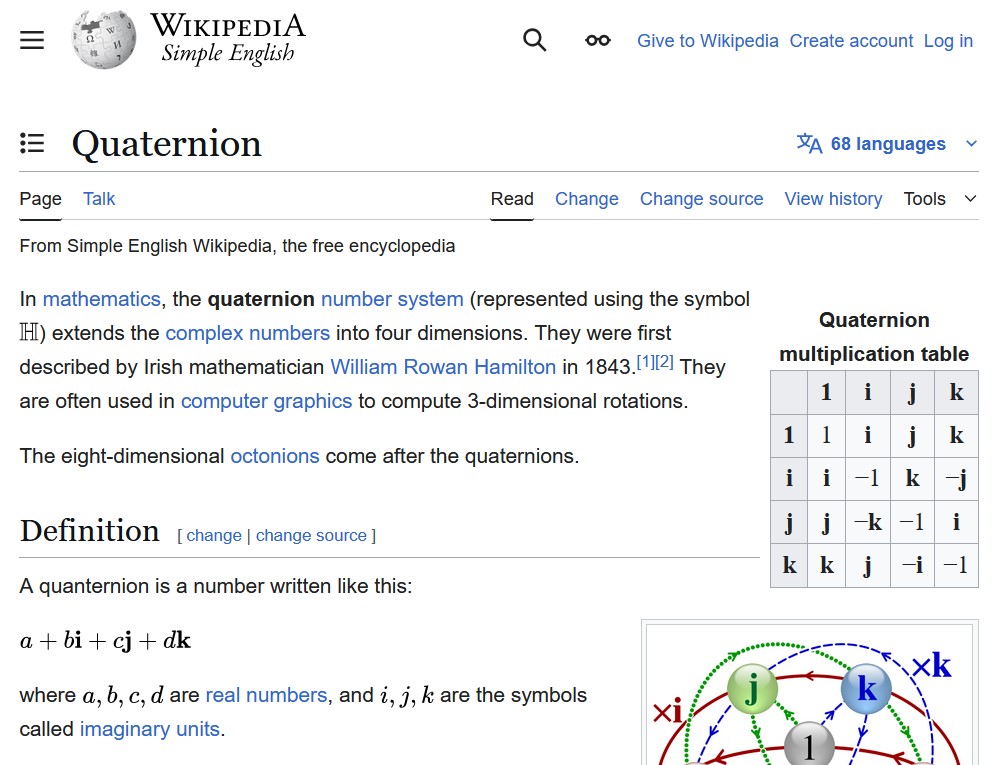Open the William Rowan Hamilton link
The width and height of the screenshot is (999, 765).
coord(443,367)
